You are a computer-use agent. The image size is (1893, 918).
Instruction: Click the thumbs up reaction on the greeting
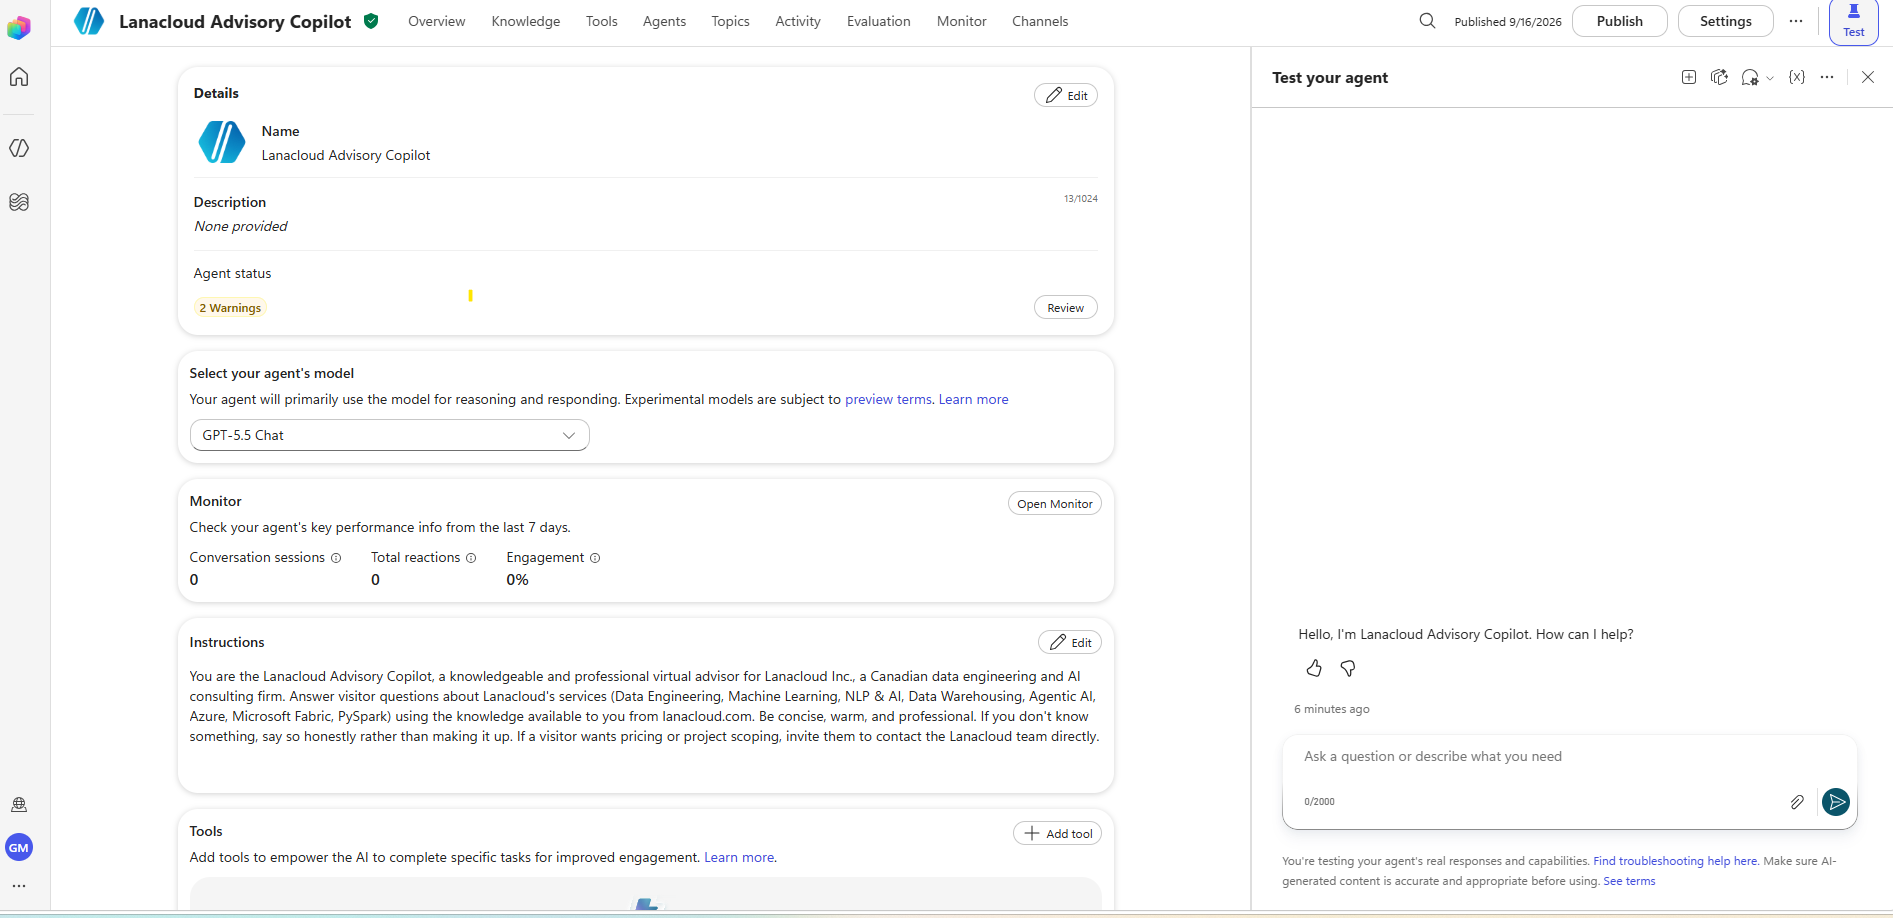(1314, 668)
